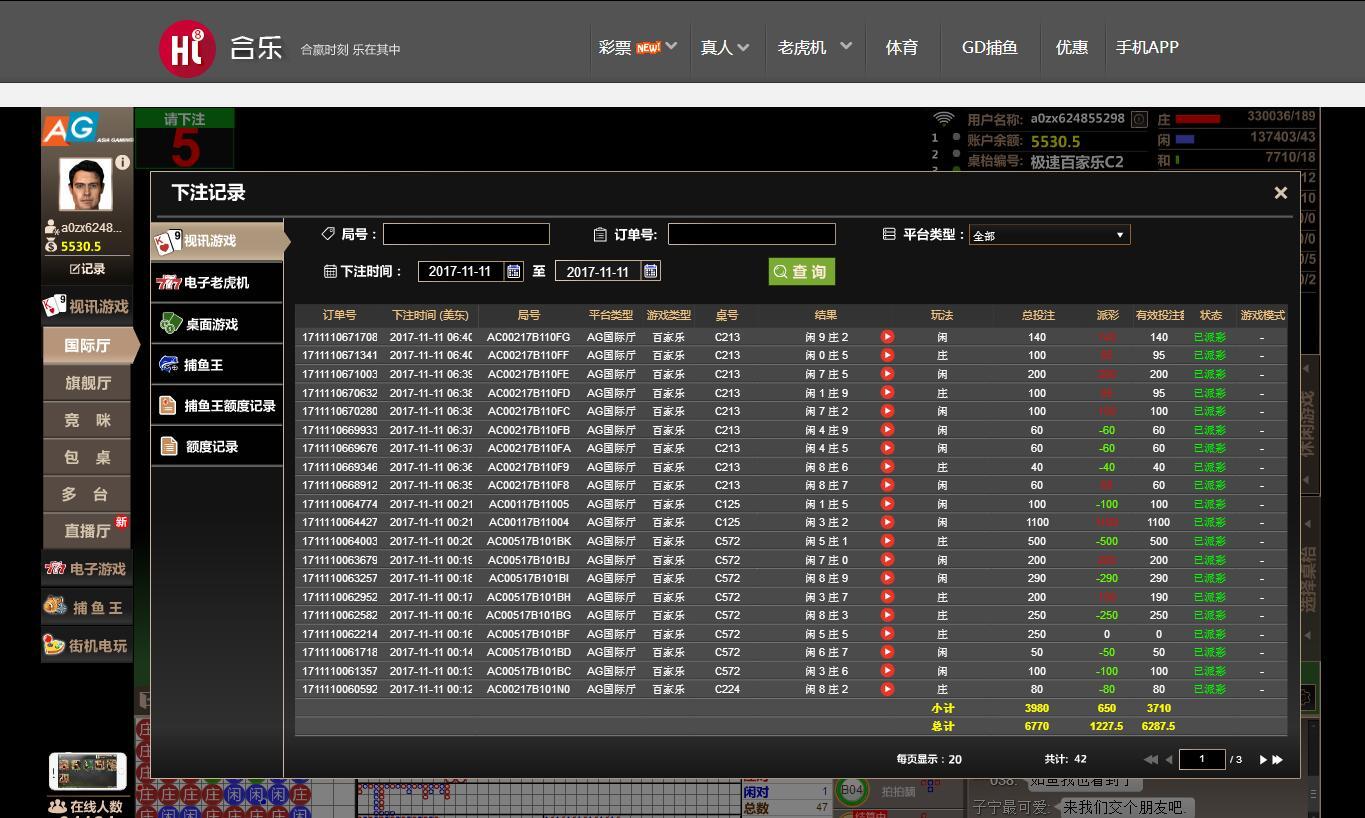Open 直播厅 in the left sidebar
1365x818 pixels.
[x=88, y=531]
